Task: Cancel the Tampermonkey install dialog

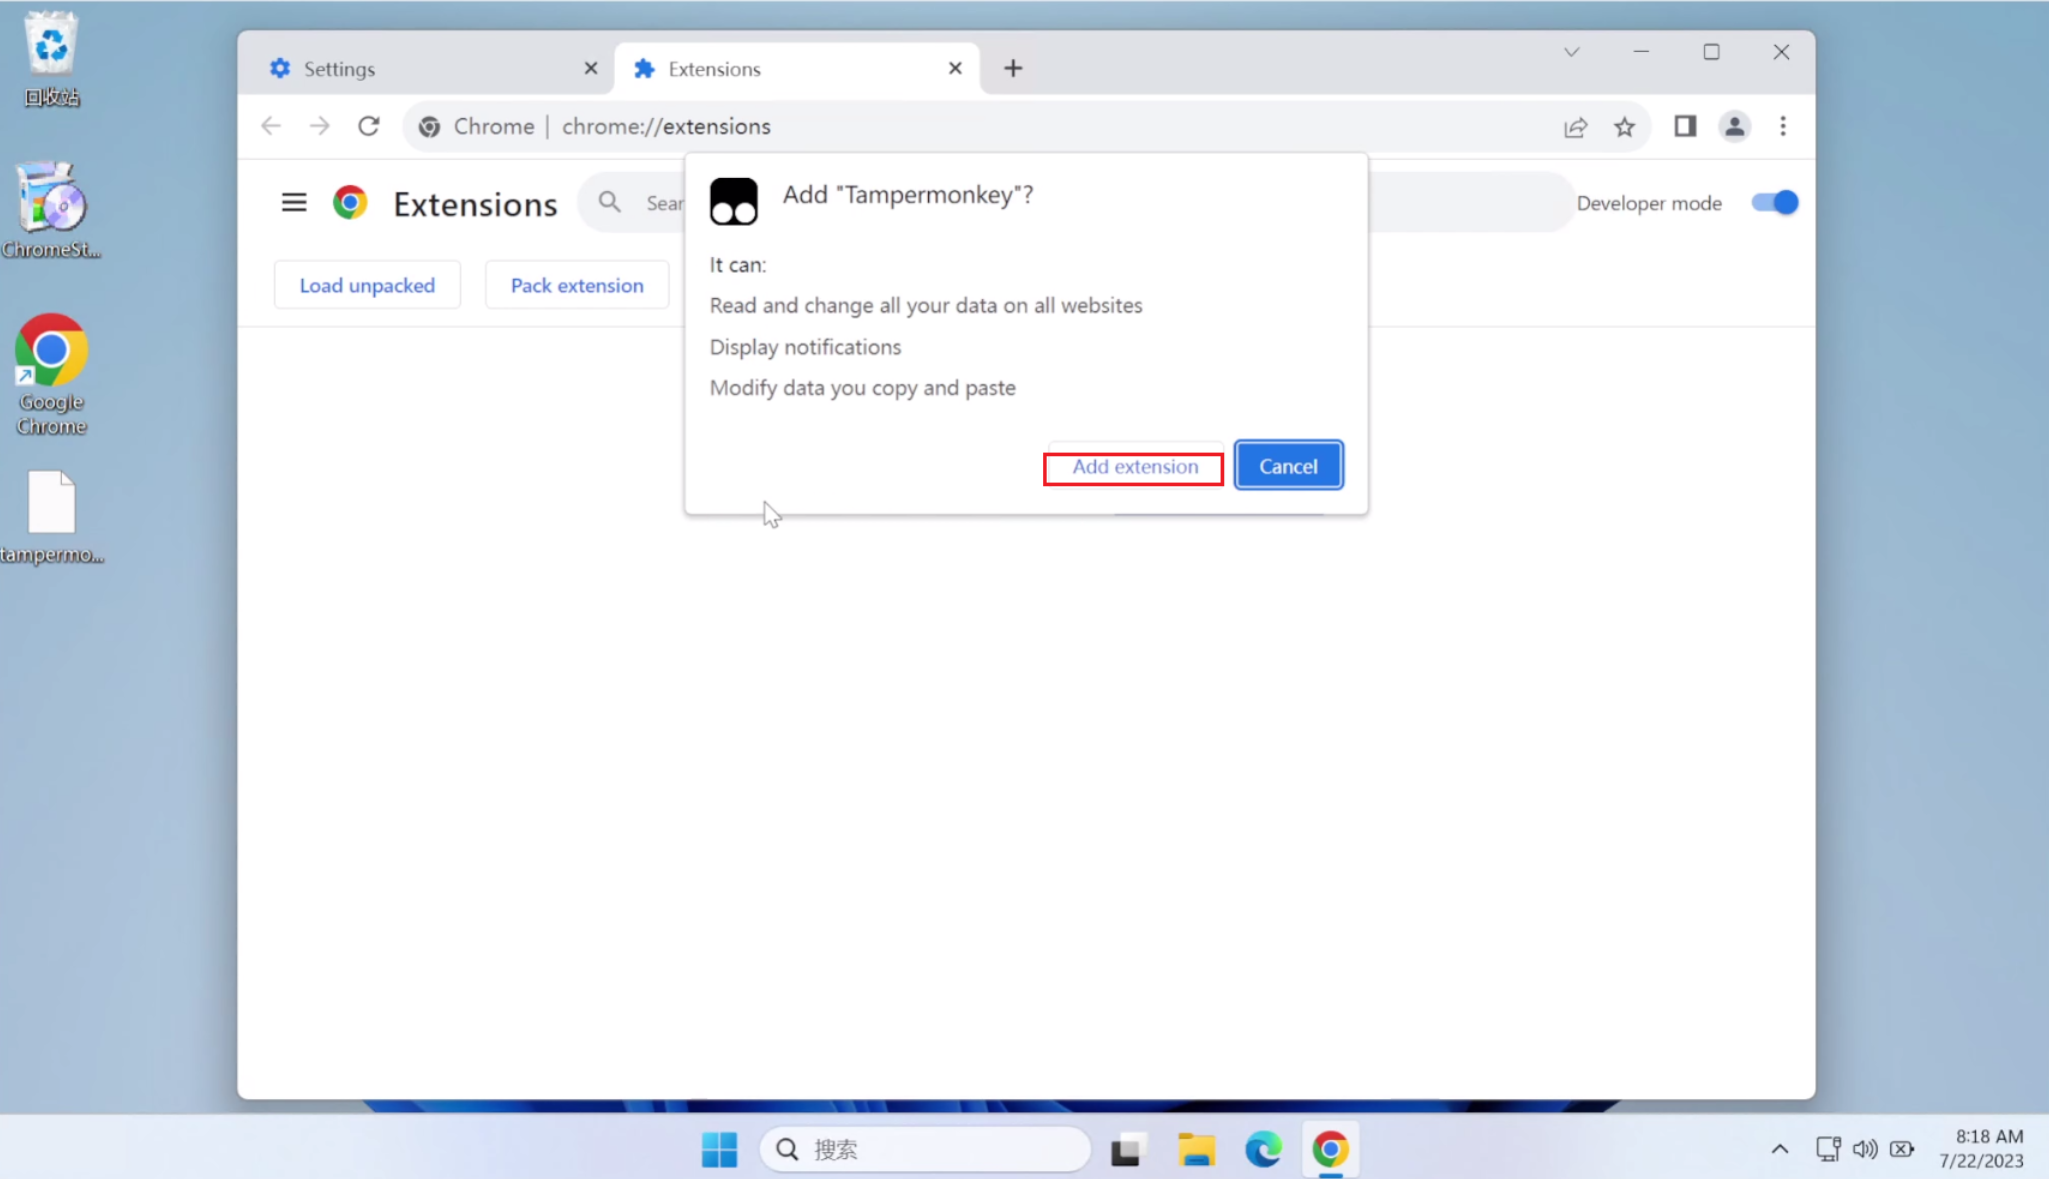Action: tap(1288, 466)
